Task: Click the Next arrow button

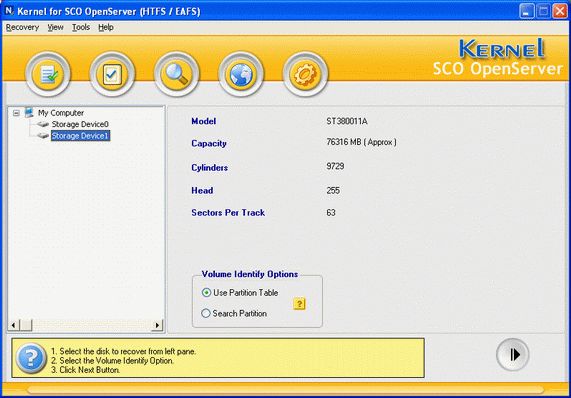Action: point(512,355)
